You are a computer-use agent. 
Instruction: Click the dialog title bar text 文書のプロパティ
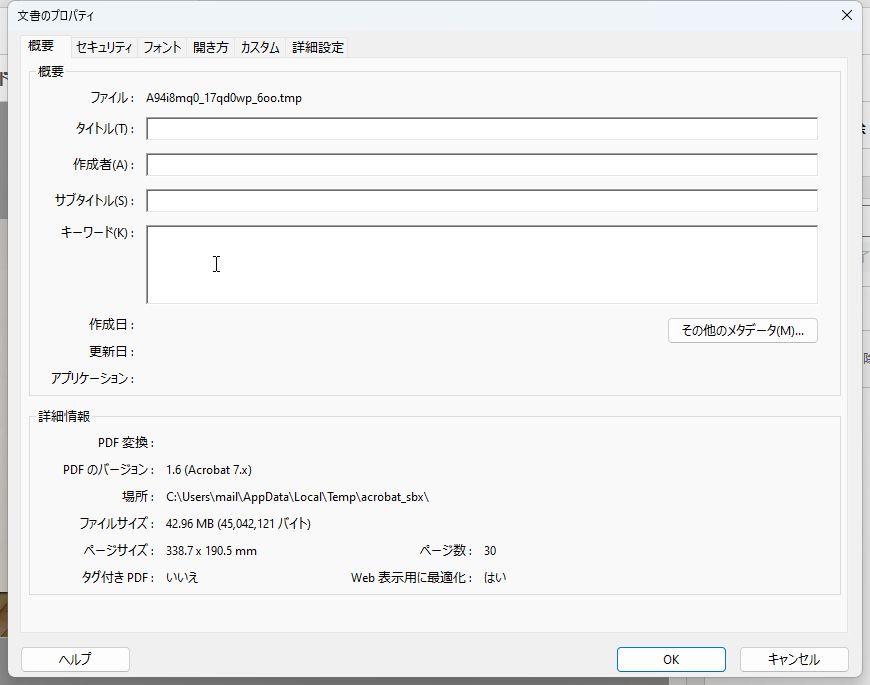(x=52, y=15)
